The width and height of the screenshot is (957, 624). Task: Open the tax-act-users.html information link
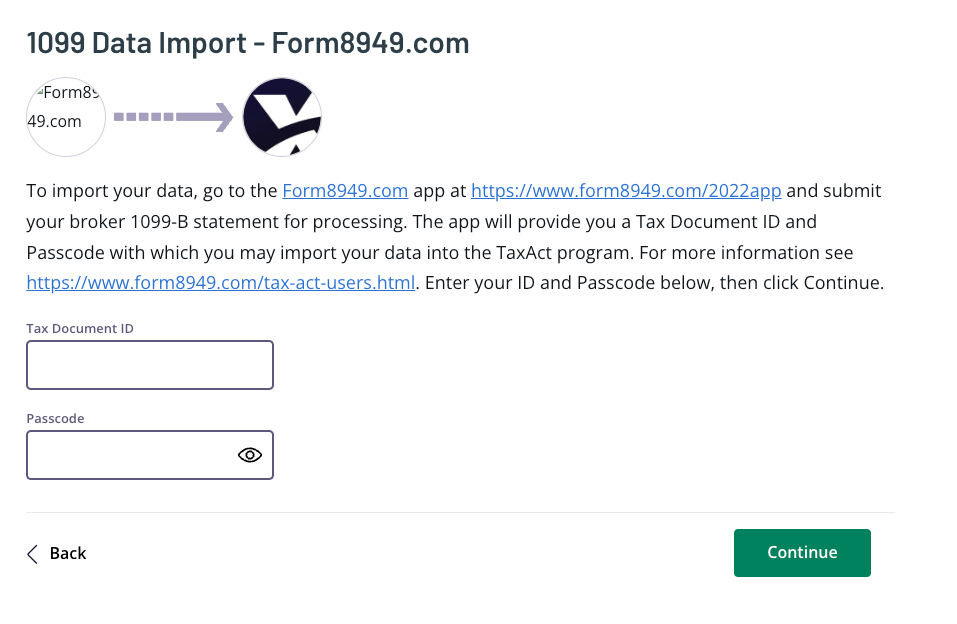point(220,282)
